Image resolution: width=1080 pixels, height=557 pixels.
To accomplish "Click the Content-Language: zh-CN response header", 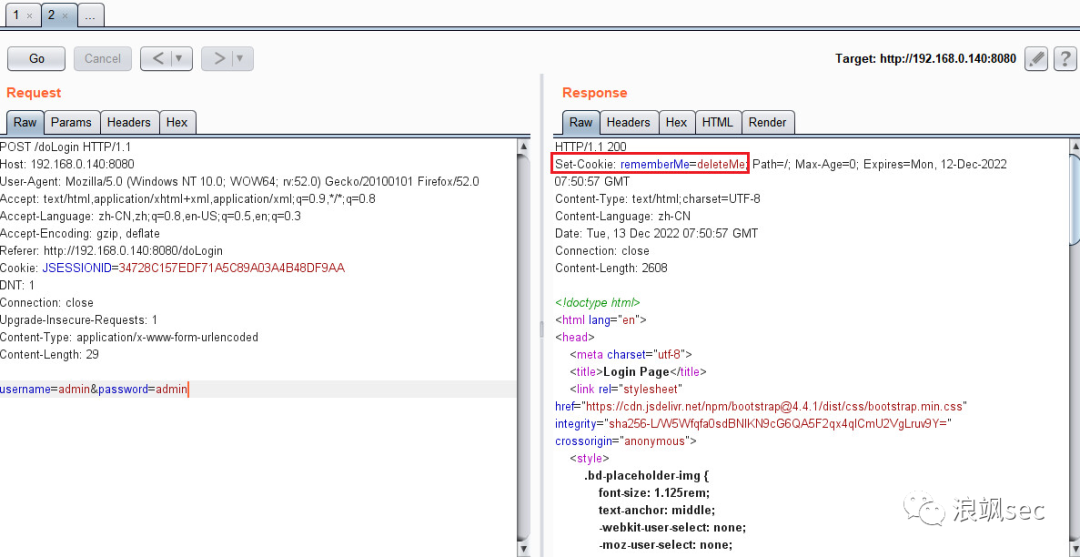I will [x=625, y=216].
